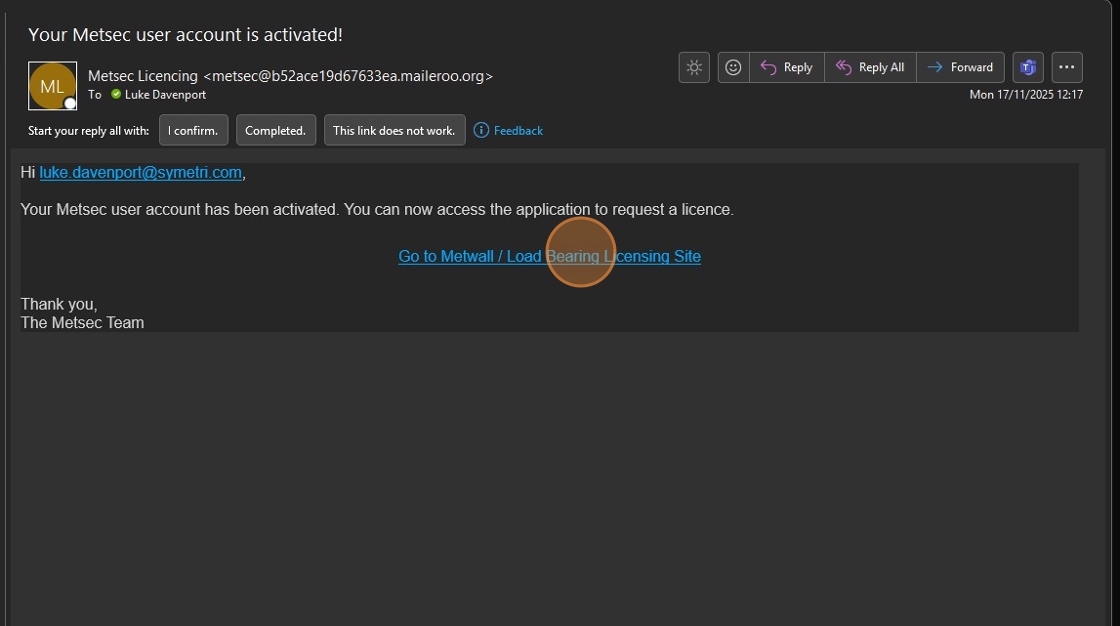The width and height of the screenshot is (1120, 626).
Task: Choose the 'I confirm.' suggested reply
Action: (193, 130)
